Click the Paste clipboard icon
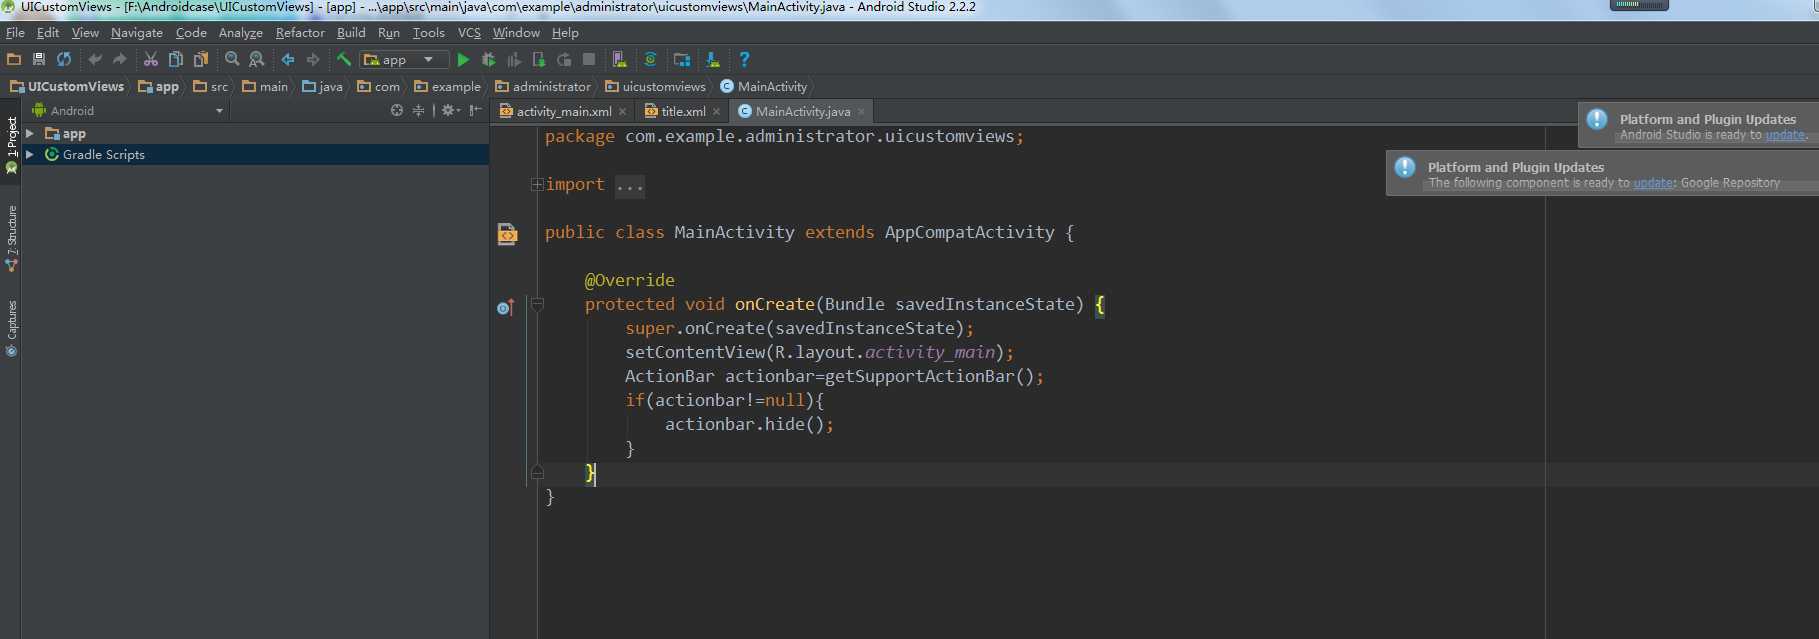This screenshot has width=1819, height=639. (201, 59)
